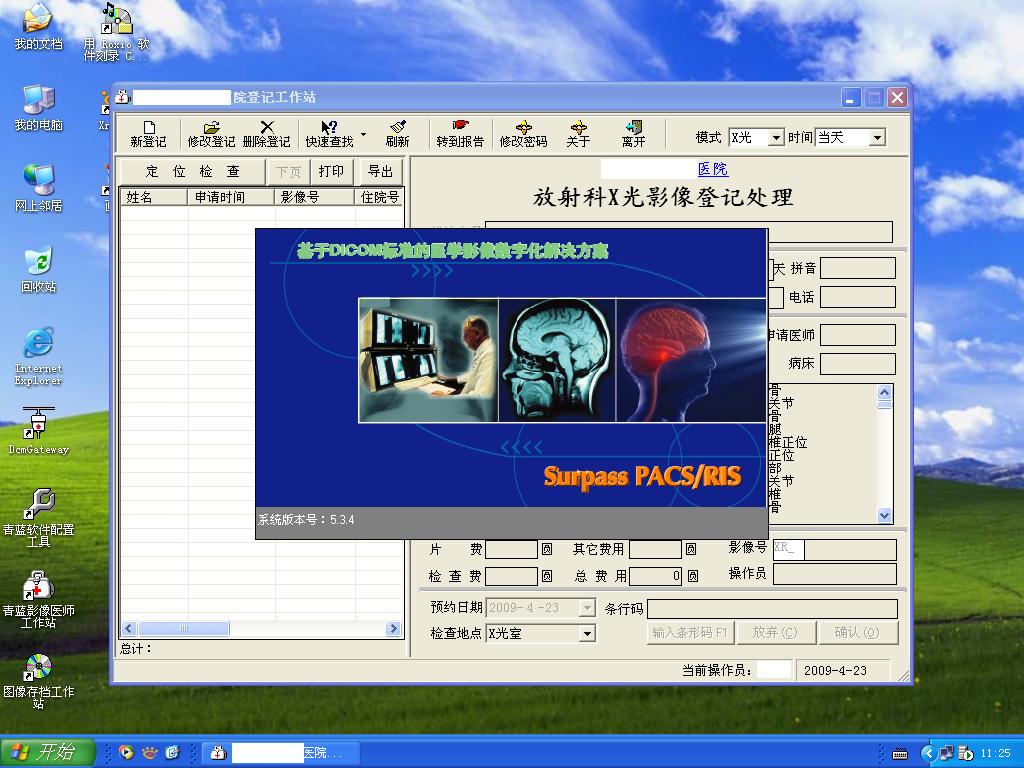Click the Surpass PACS/RIS splash screen
1024x768 pixels.
click(x=511, y=383)
